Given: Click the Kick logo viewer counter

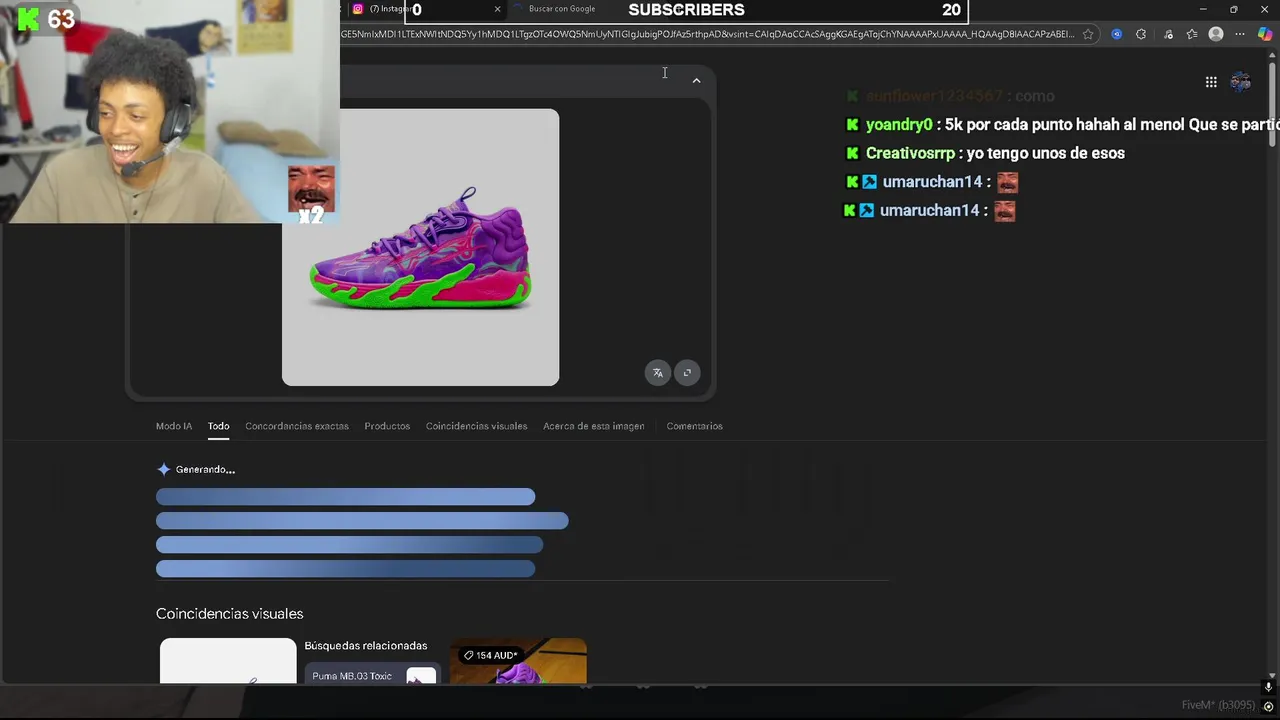Looking at the screenshot, I should point(46,19).
